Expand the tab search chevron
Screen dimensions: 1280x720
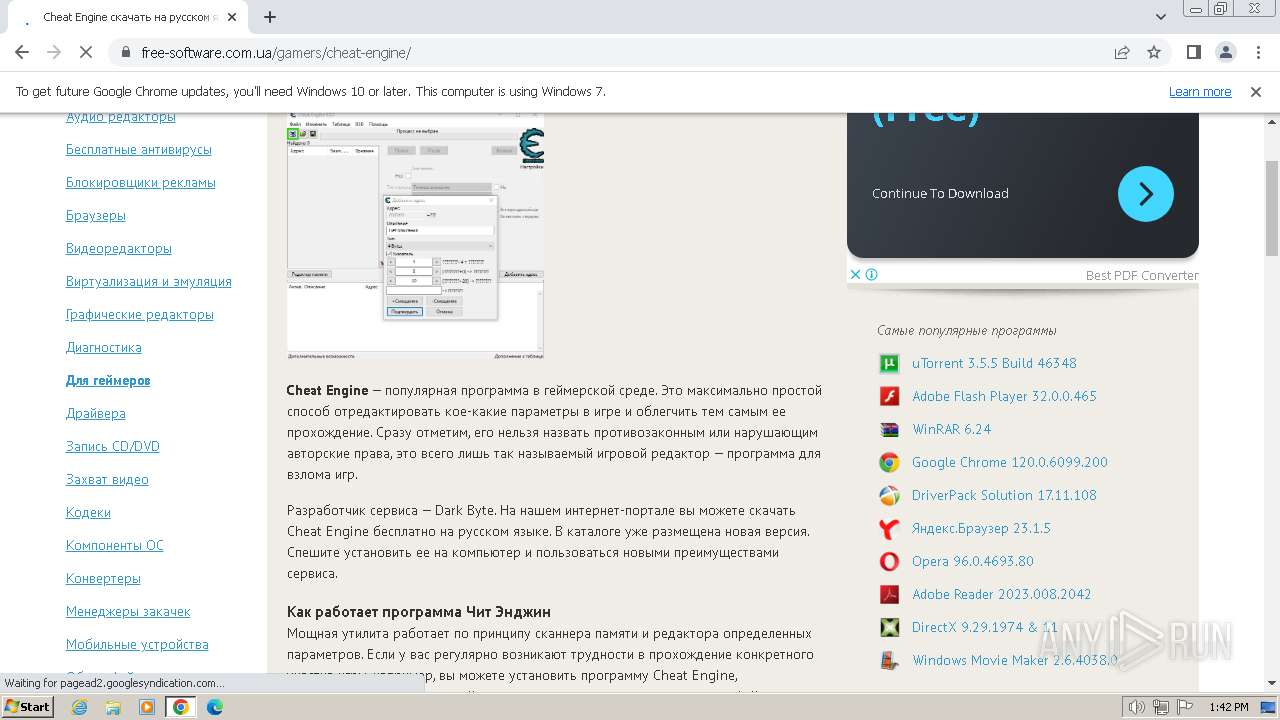click(1161, 17)
